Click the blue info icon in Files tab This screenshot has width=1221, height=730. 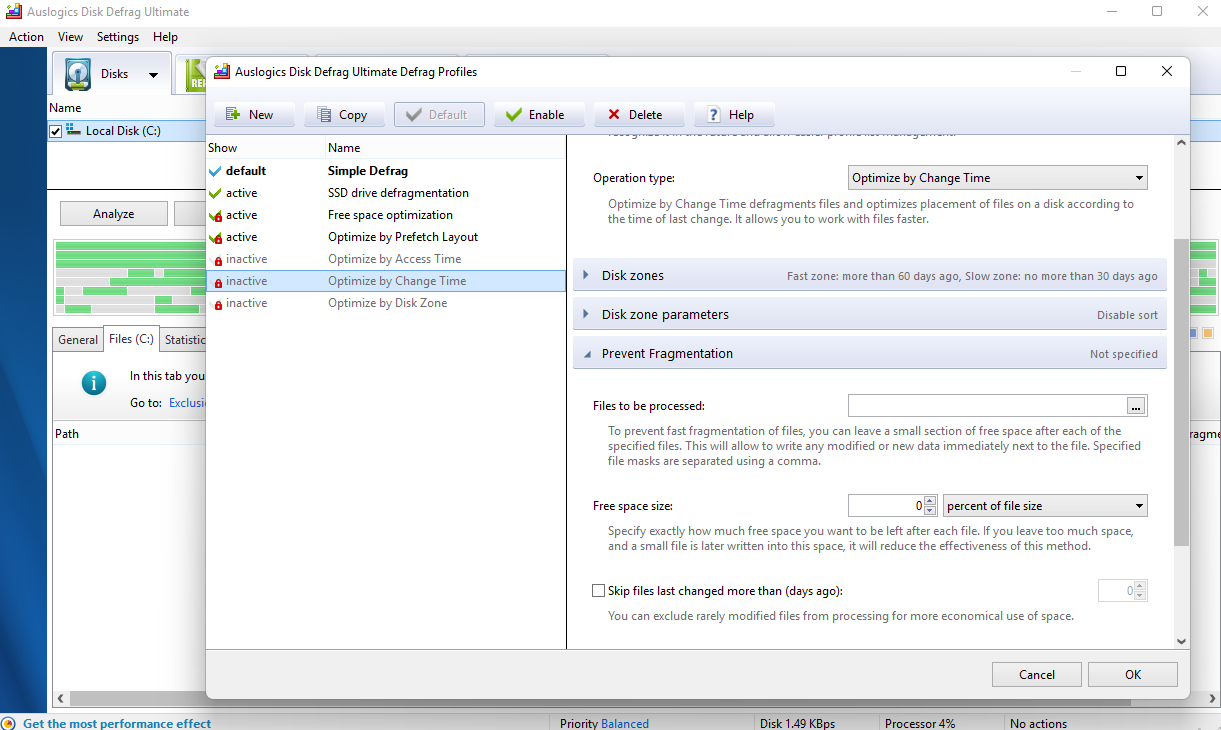(94, 382)
